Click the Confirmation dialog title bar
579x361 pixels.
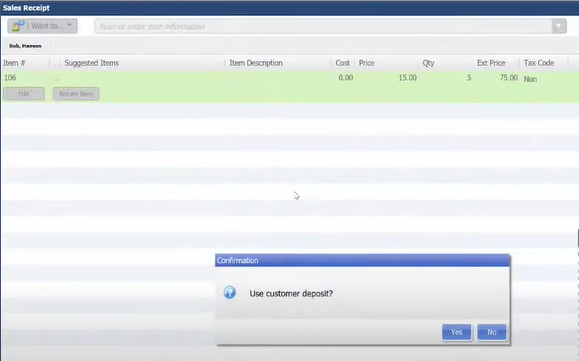[362, 261]
